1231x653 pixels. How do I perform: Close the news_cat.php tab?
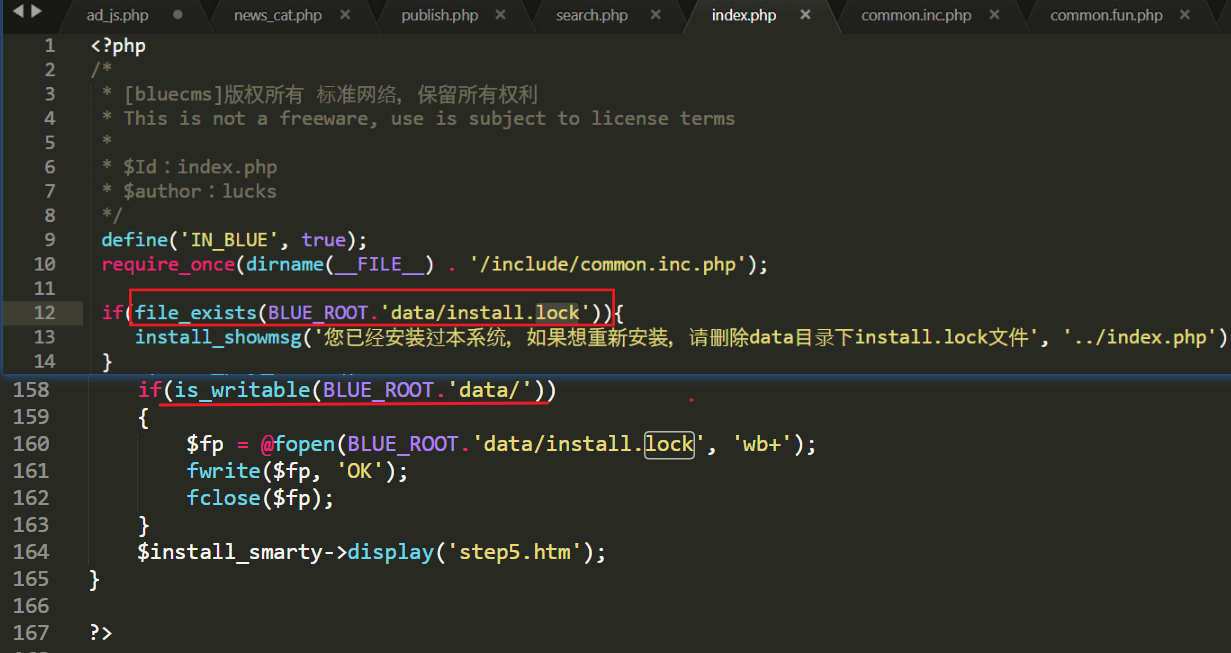[345, 15]
